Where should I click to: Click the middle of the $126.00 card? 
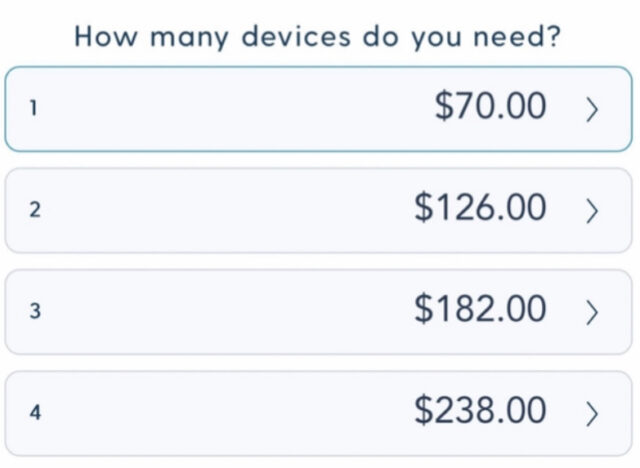[318, 211]
